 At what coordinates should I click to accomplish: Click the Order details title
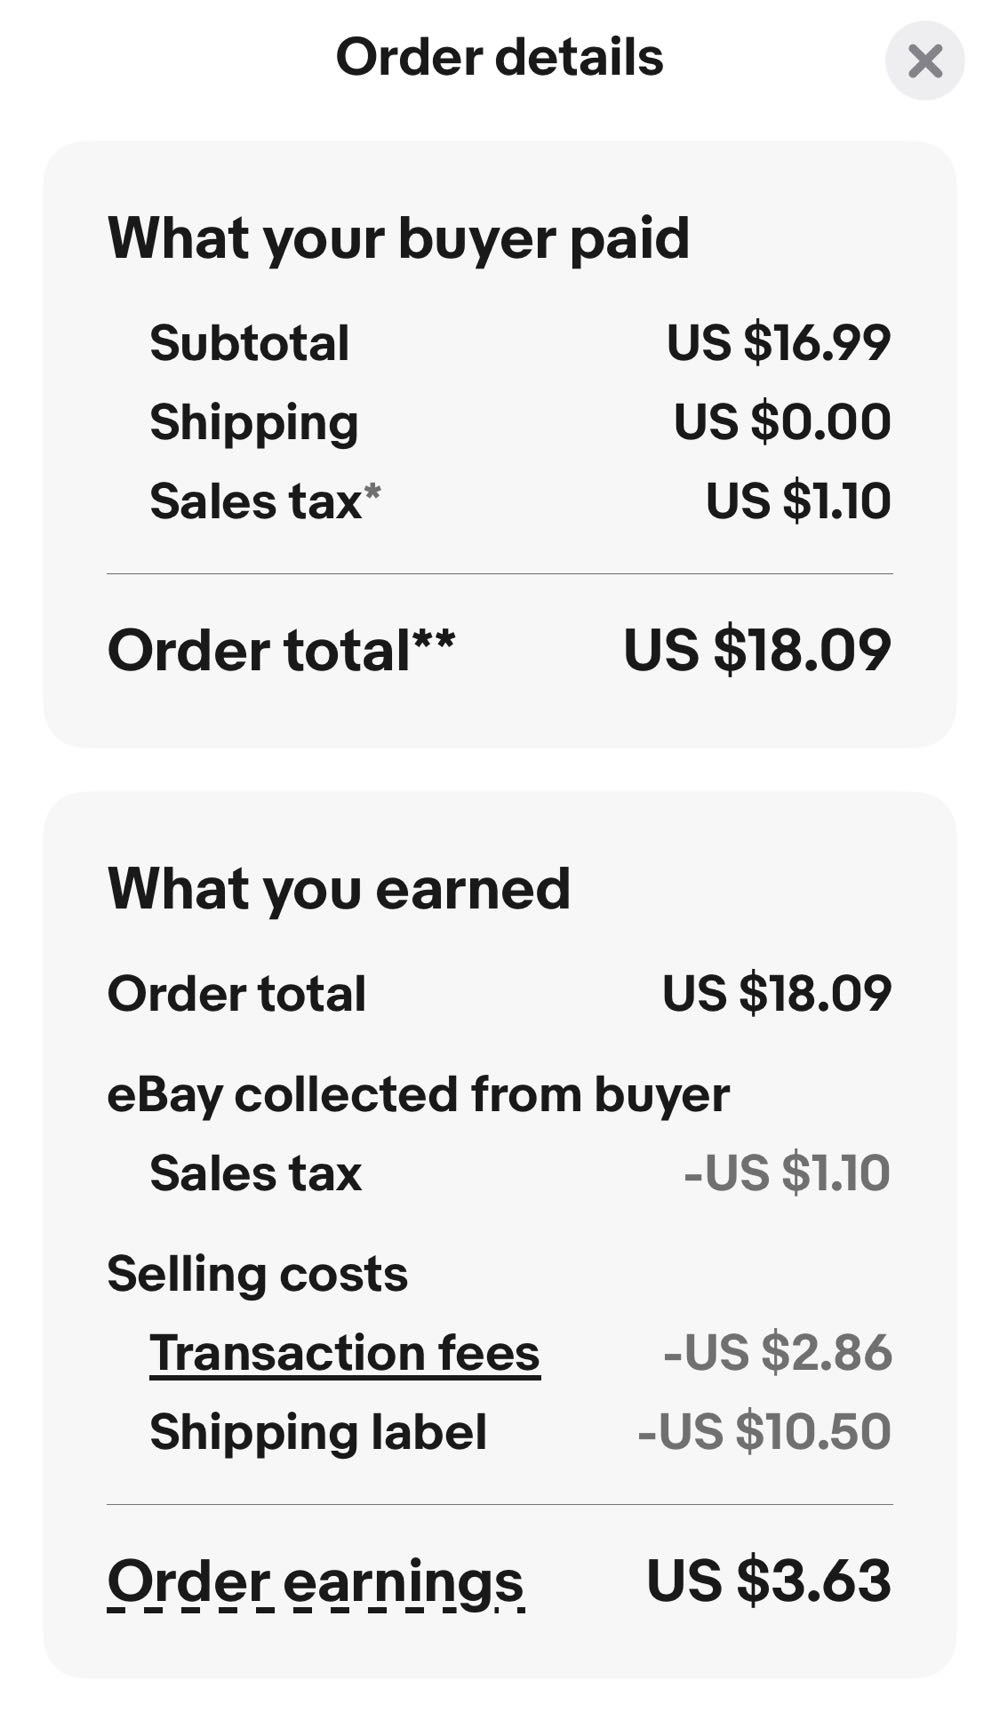coord(499,57)
